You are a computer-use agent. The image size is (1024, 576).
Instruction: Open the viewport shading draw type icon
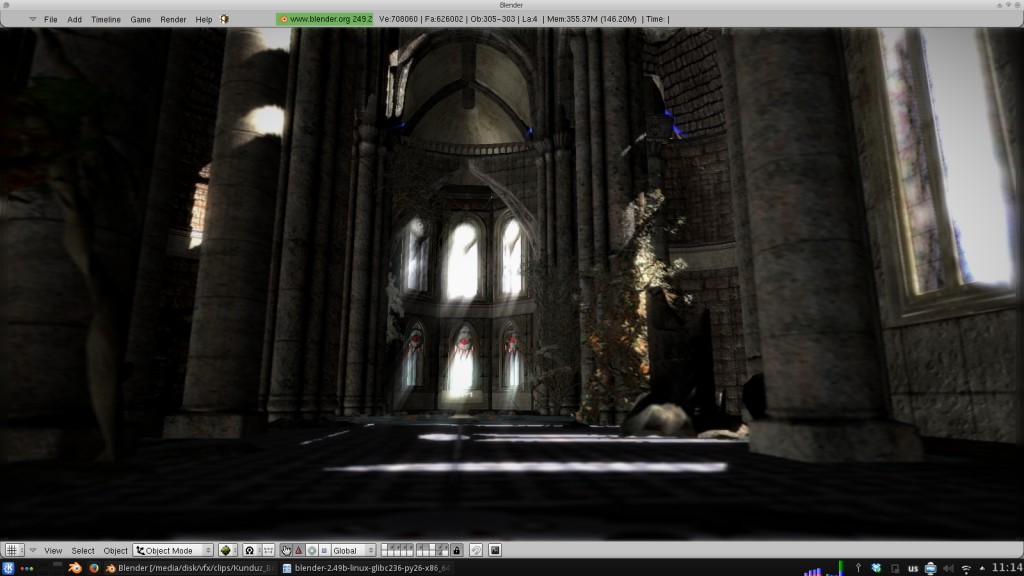click(x=224, y=550)
